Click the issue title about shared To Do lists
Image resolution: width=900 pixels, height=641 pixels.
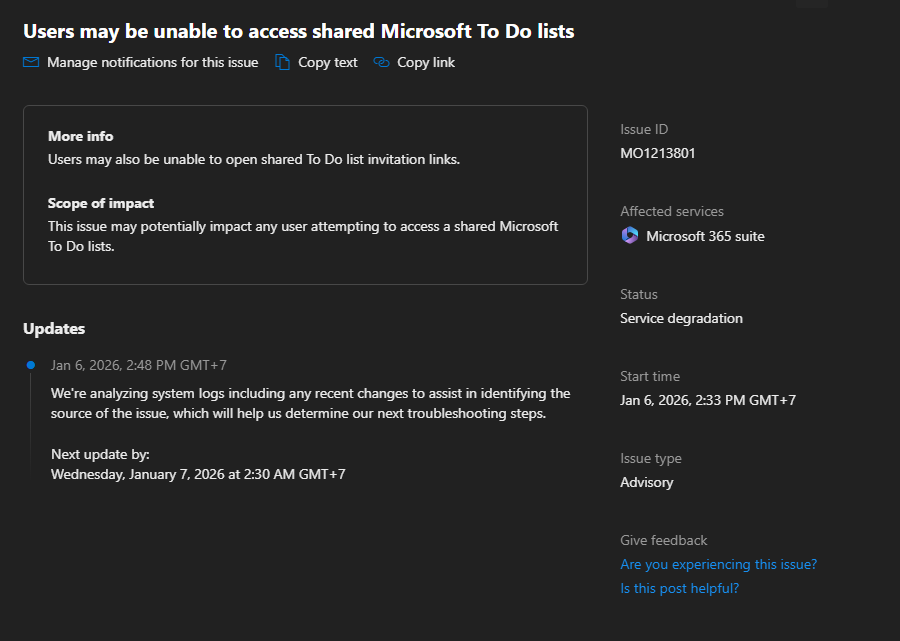click(x=298, y=31)
